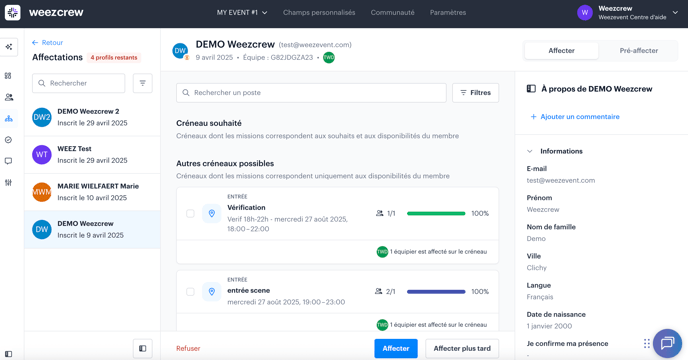Focus the Rechercher profile search field
Image resolution: width=688 pixels, height=360 pixels.
(79, 83)
